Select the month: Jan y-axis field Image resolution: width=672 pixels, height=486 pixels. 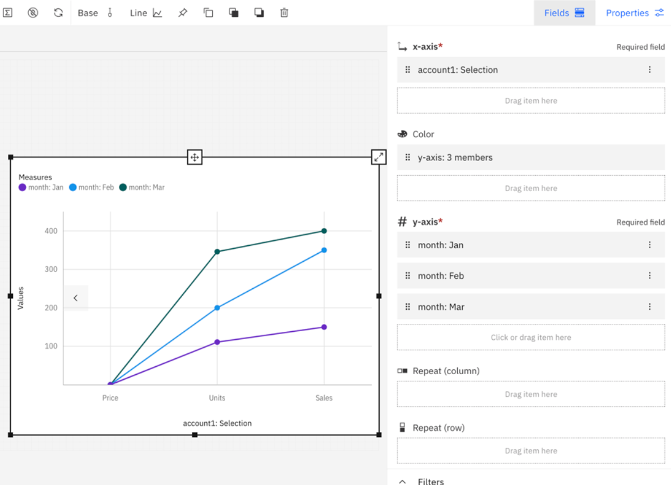click(531, 245)
